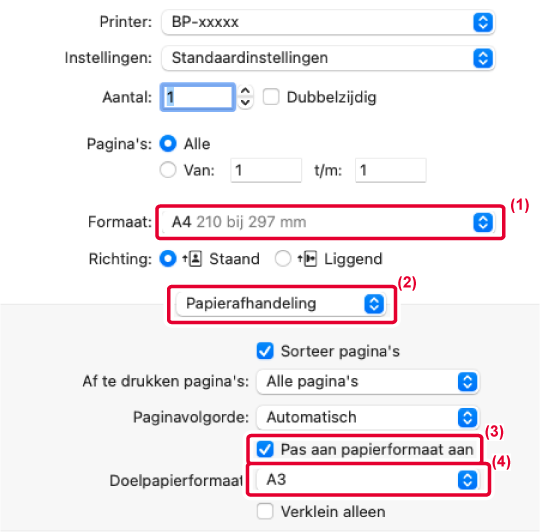The width and height of the screenshot is (540, 532).
Task: Click blue arrows icon of Printer popup
Action: [483, 22]
